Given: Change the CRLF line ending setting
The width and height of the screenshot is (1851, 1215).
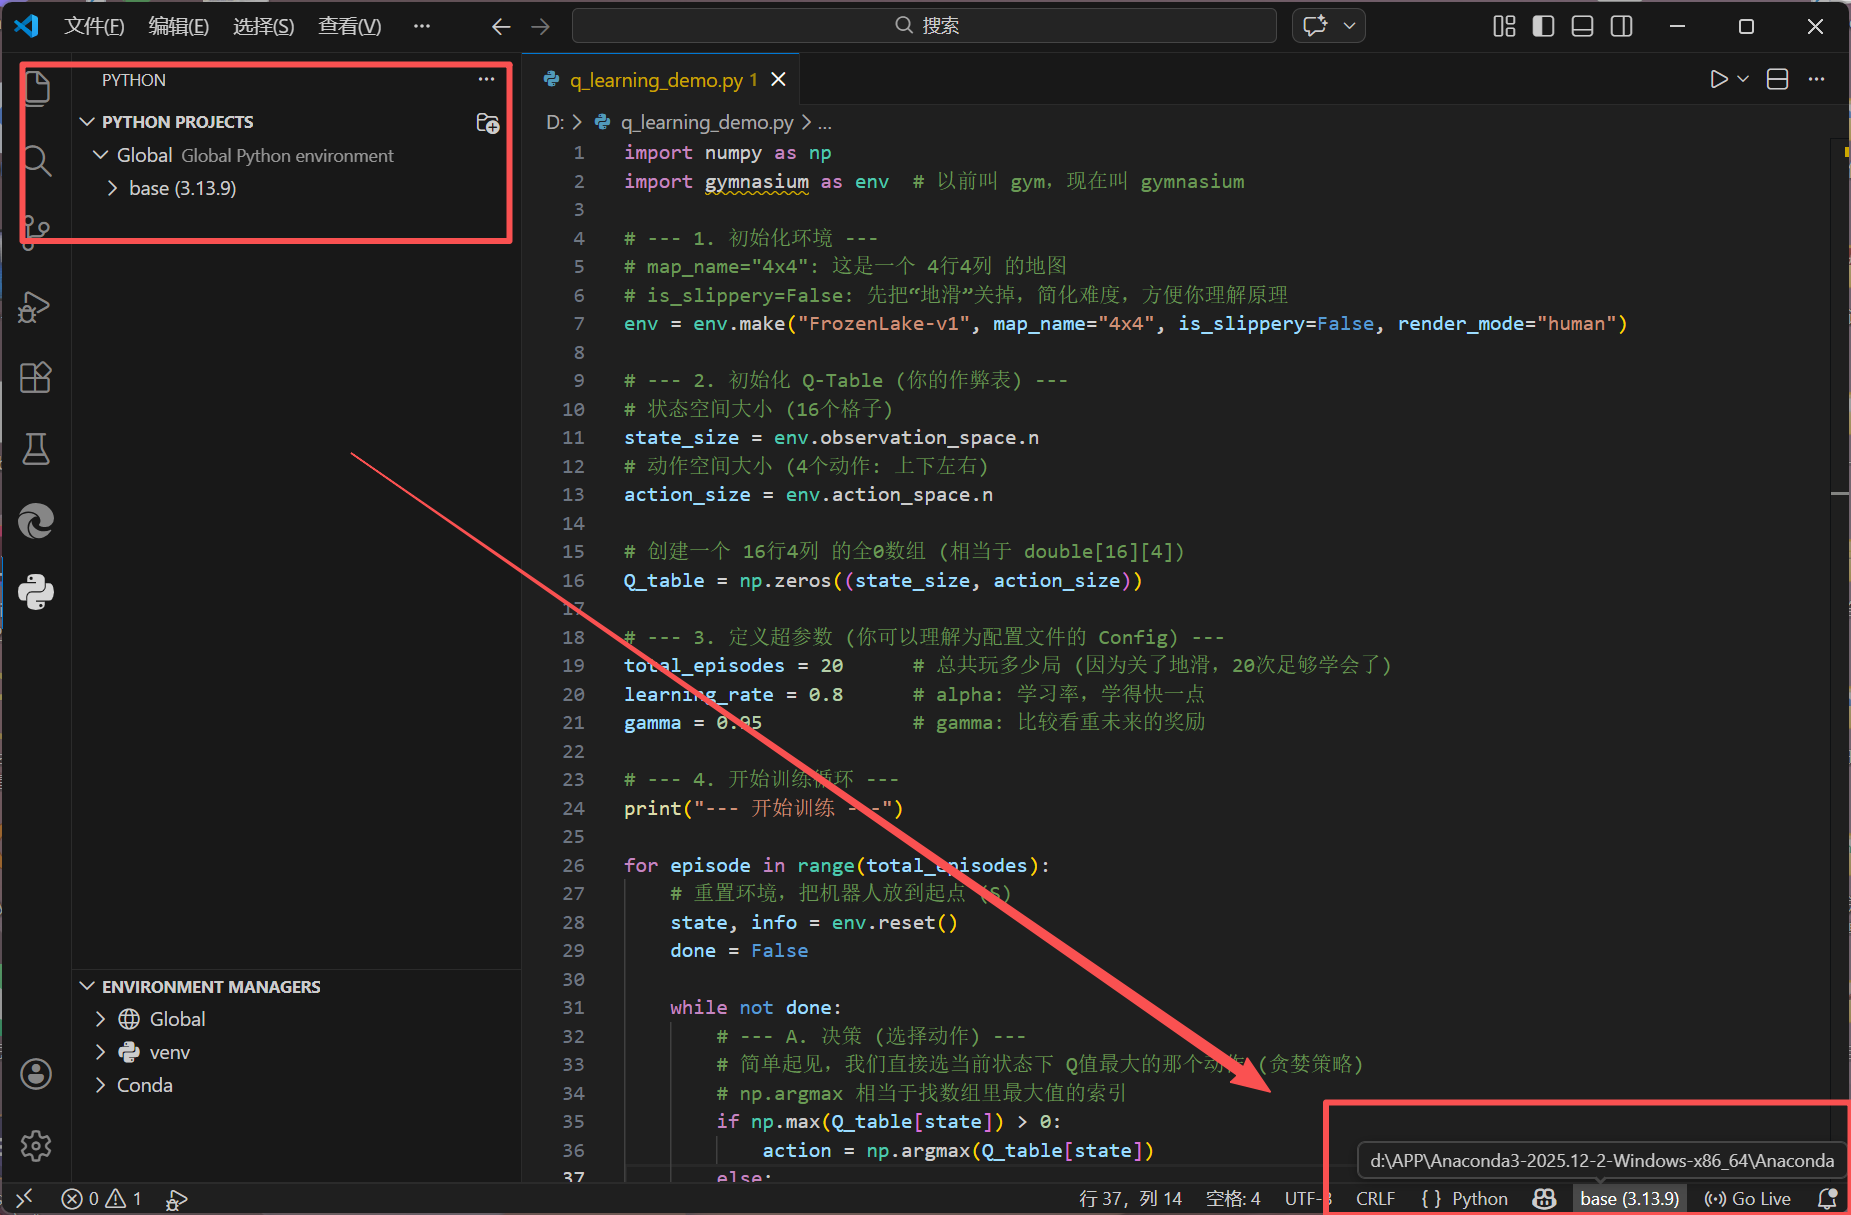Looking at the screenshot, I should point(1375,1199).
